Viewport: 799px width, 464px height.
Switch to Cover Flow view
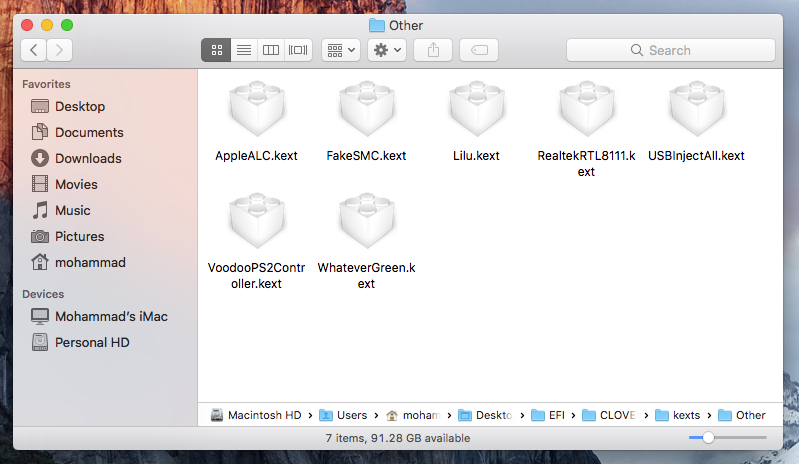(x=298, y=50)
